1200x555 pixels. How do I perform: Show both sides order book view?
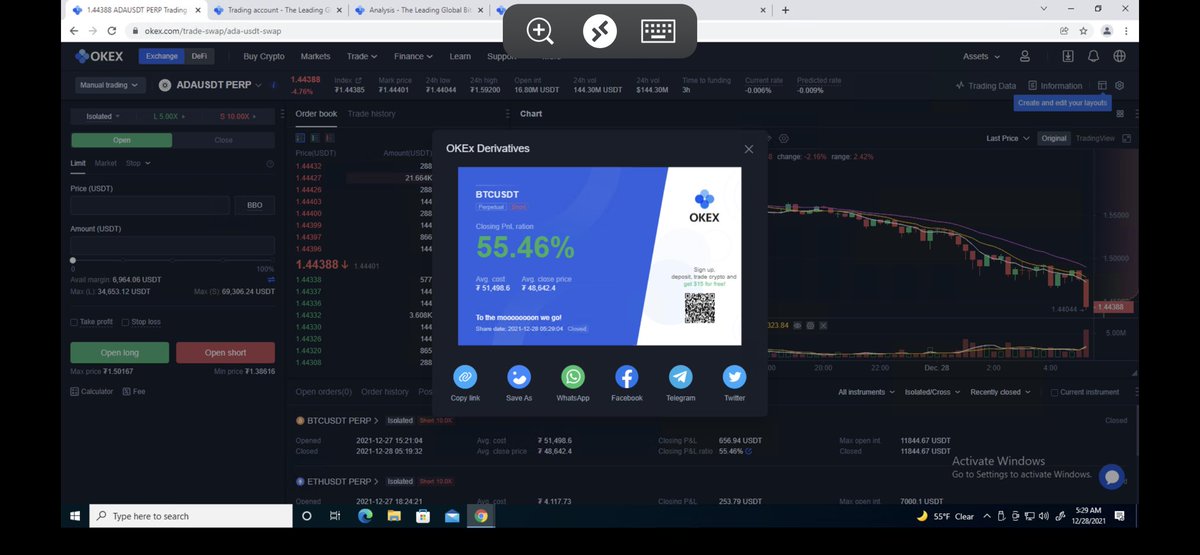click(301, 137)
